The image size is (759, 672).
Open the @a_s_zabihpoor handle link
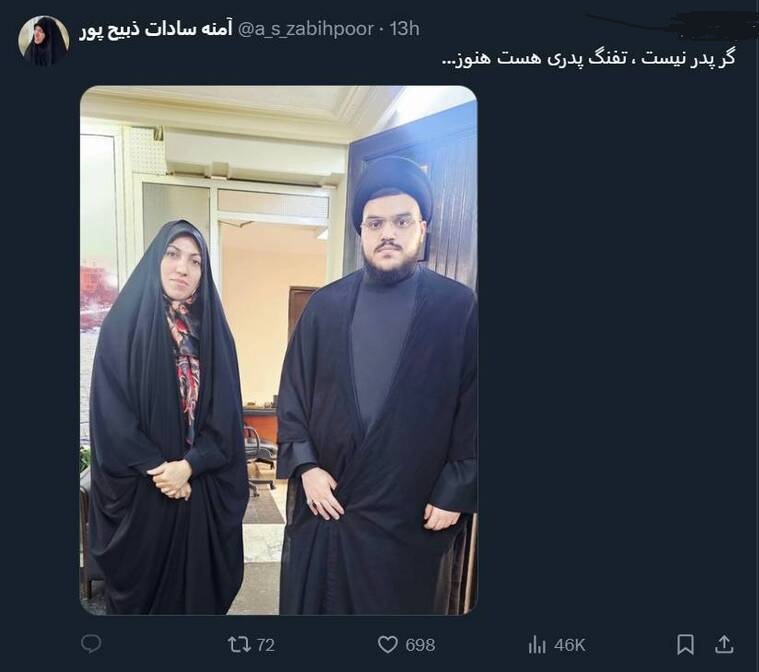click(x=306, y=29)
